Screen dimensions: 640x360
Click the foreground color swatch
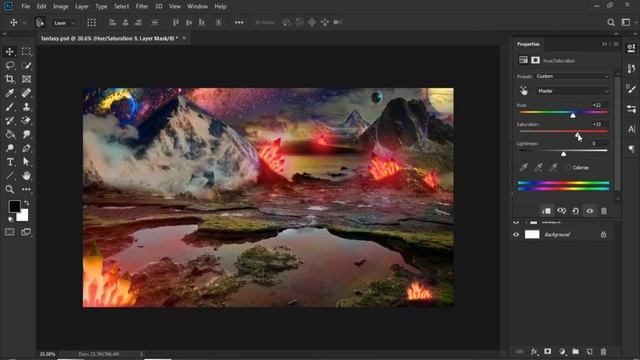click(15, 206)
